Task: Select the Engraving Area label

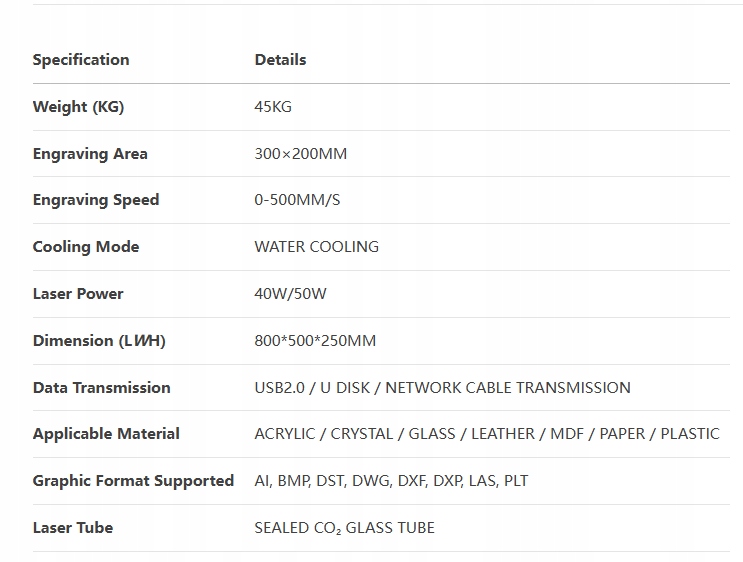Action: [90, 154]
